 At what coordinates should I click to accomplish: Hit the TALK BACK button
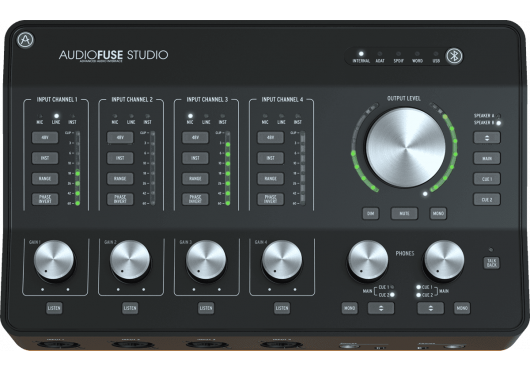pyautogui.click(x=491, y=263)
